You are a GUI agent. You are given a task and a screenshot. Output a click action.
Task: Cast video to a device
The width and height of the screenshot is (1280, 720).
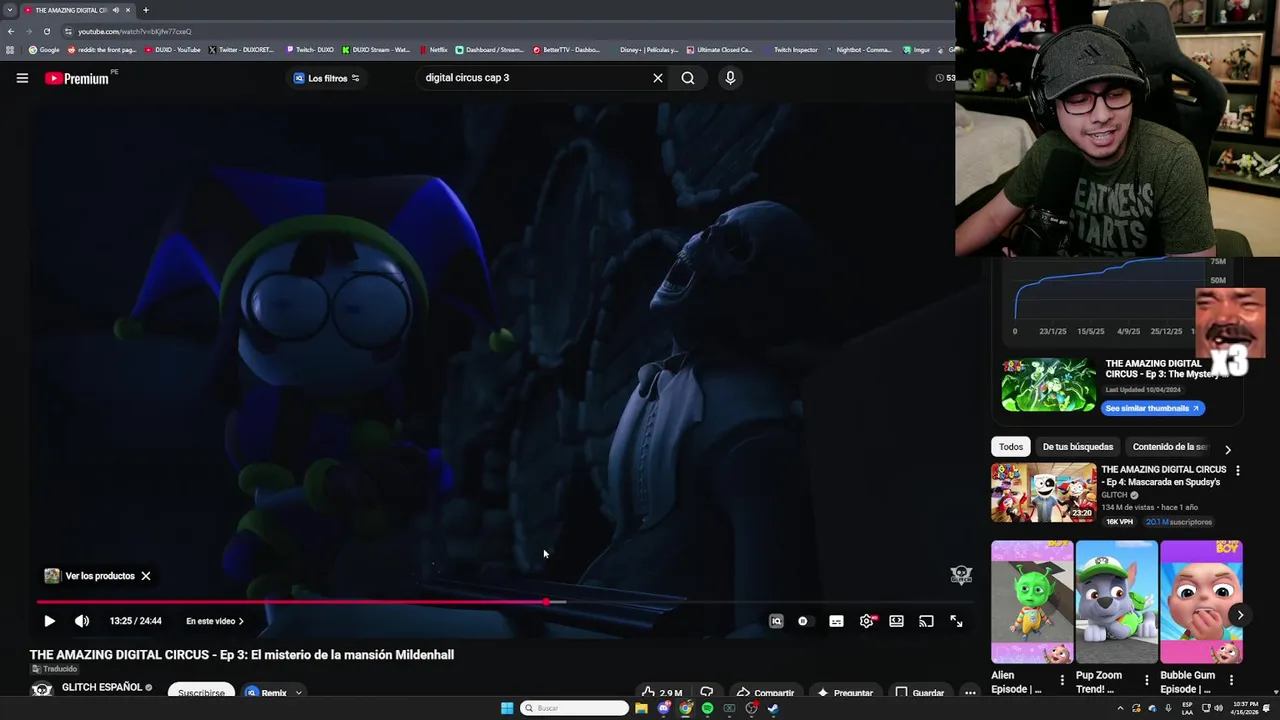(x=926, y=621)
